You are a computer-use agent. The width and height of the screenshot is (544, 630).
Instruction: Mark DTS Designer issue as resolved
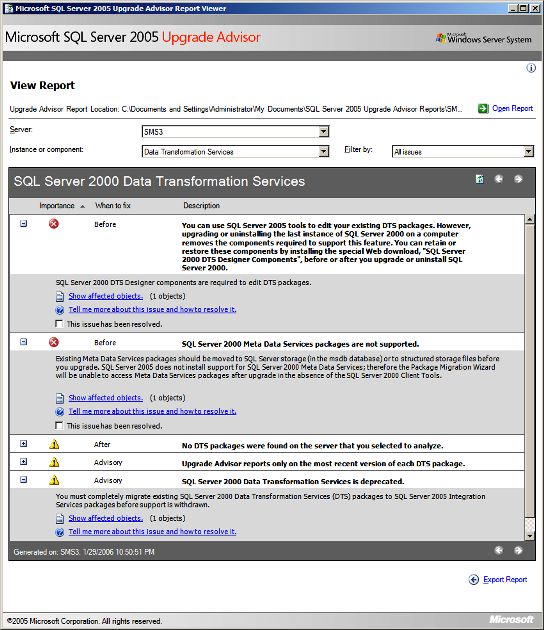point(59,324)
